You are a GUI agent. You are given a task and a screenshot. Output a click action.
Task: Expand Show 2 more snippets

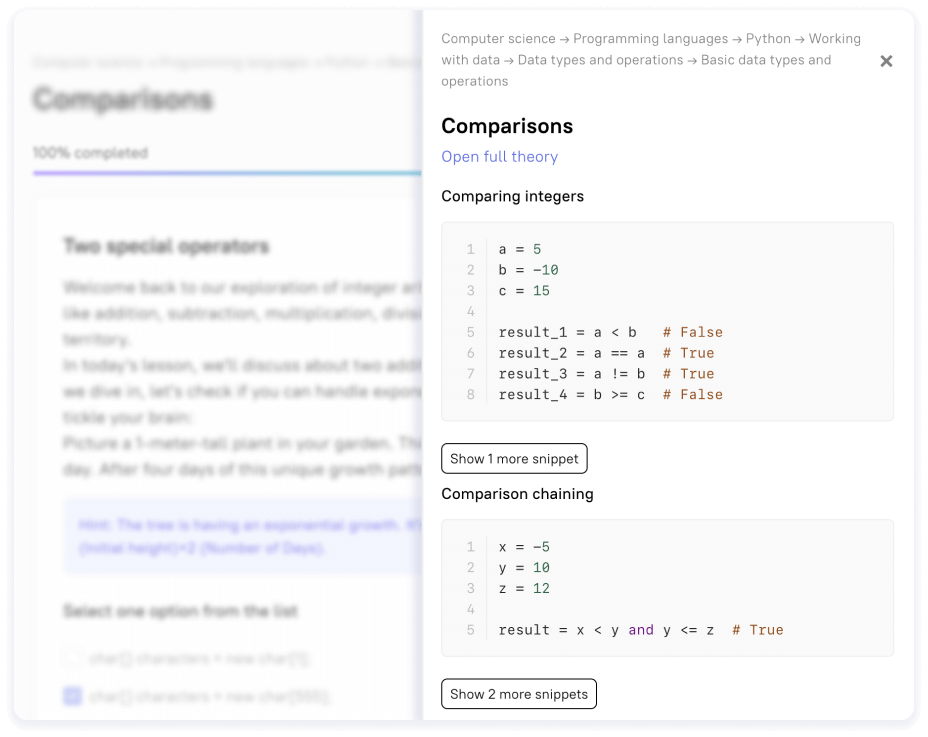click(518, 694)
